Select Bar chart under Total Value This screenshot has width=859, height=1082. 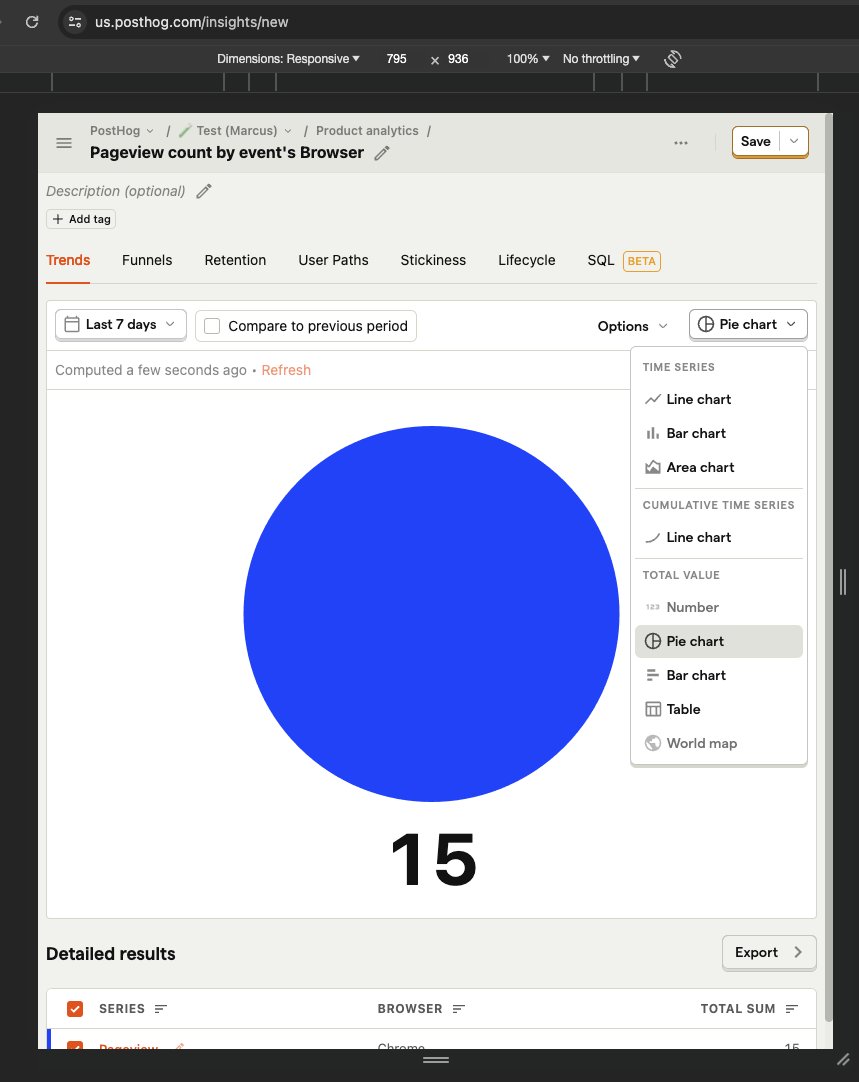coord(718,675)
